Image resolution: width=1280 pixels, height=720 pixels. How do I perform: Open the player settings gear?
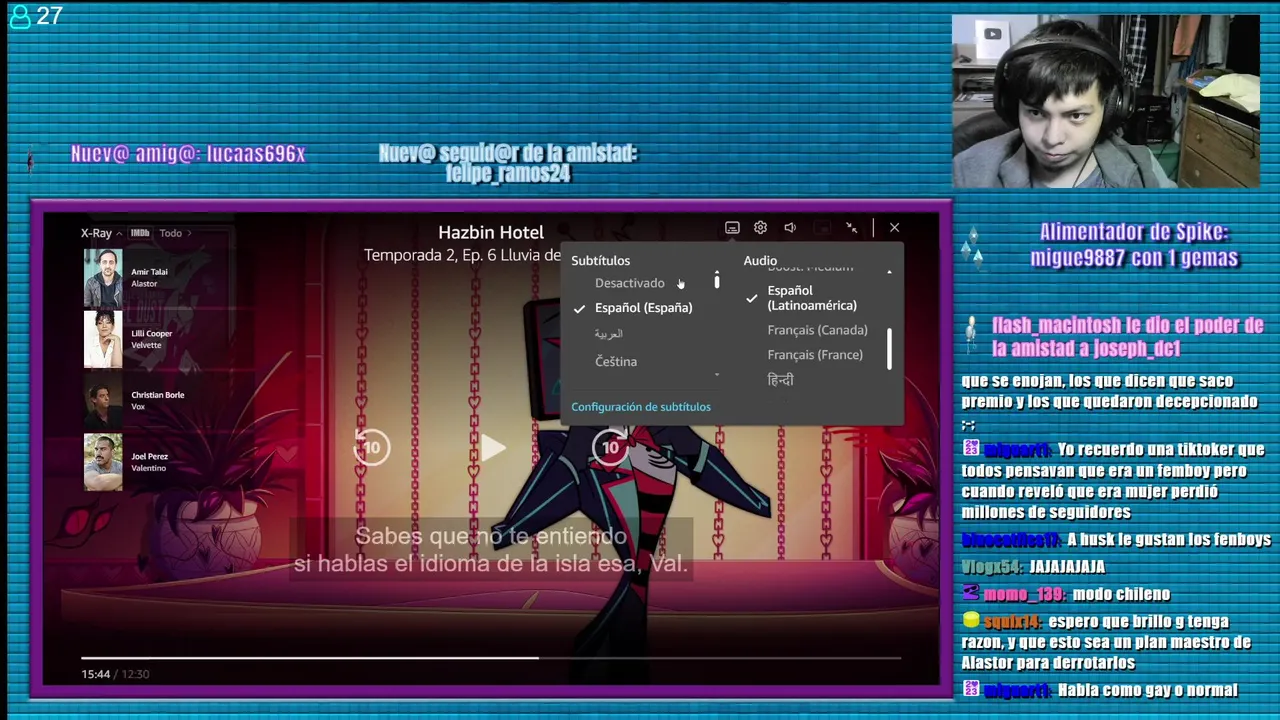[760, 228]
